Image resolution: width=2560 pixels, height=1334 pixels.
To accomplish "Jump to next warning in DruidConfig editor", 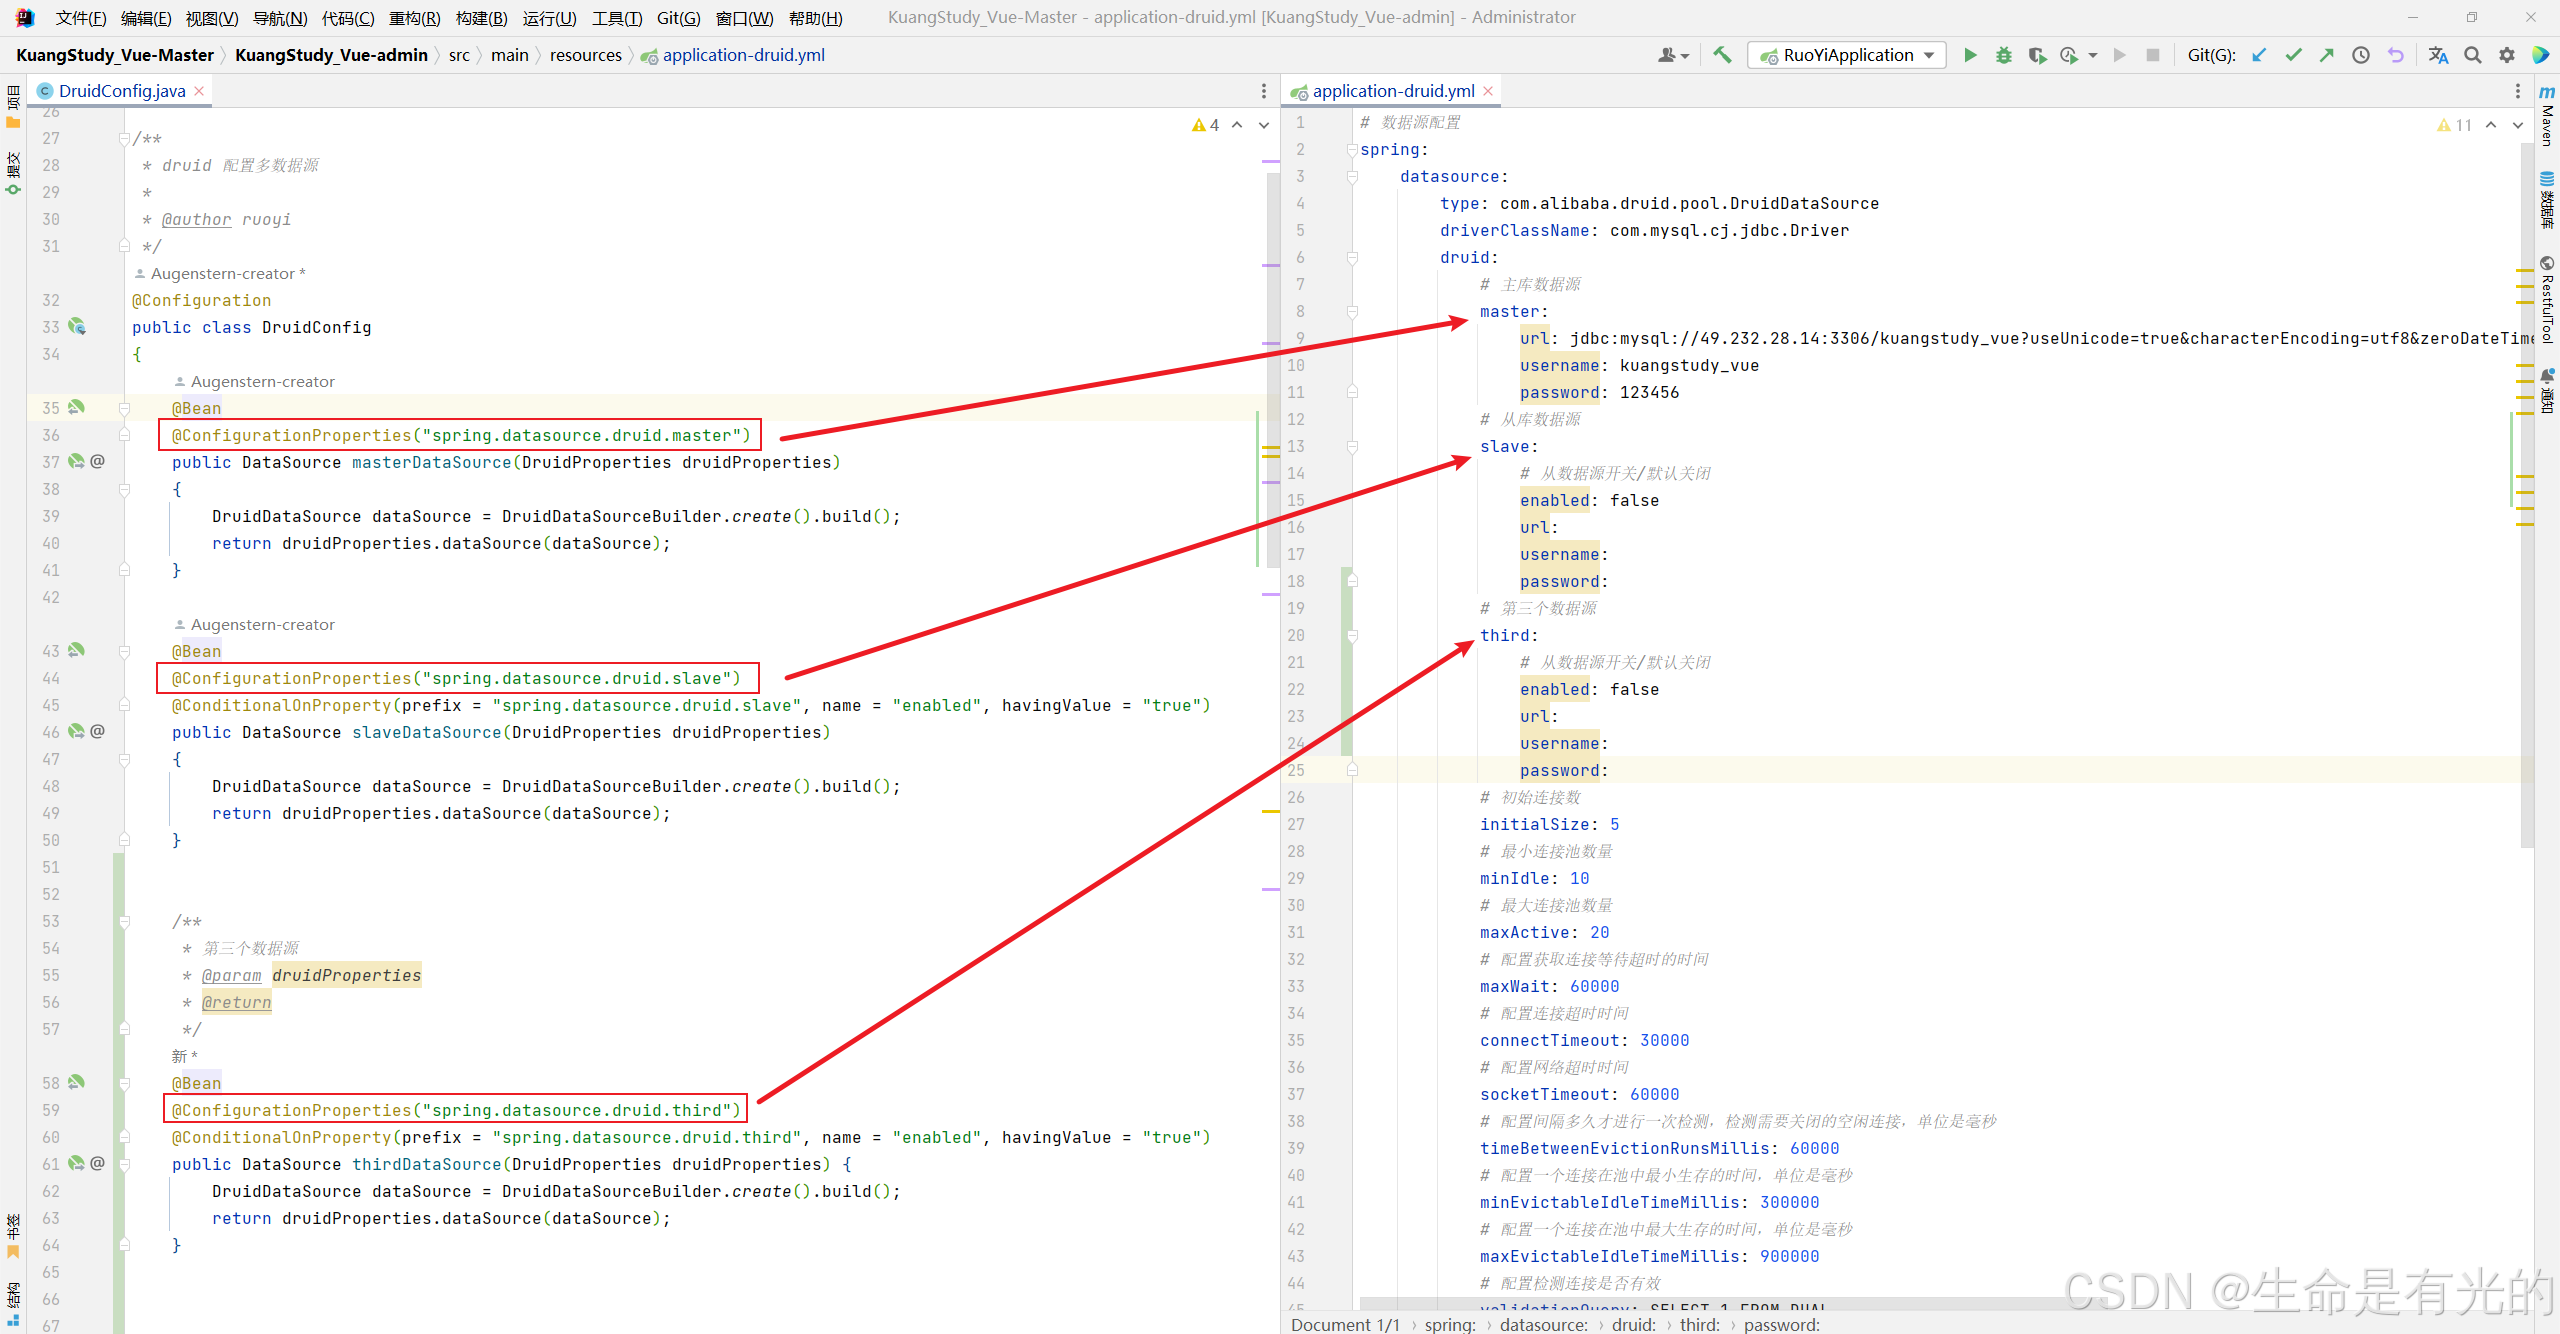I will click(x=1264, y=125).
